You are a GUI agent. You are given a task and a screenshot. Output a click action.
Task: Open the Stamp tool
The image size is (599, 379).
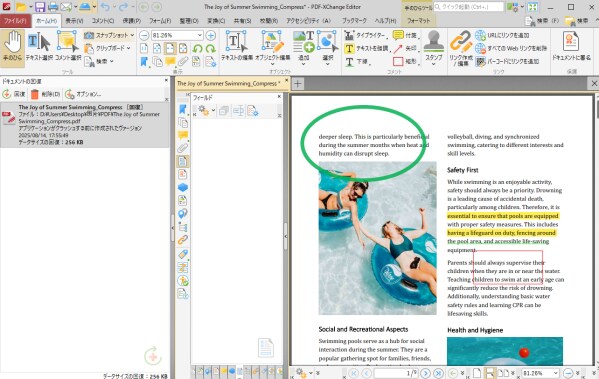tap(434, 47)
